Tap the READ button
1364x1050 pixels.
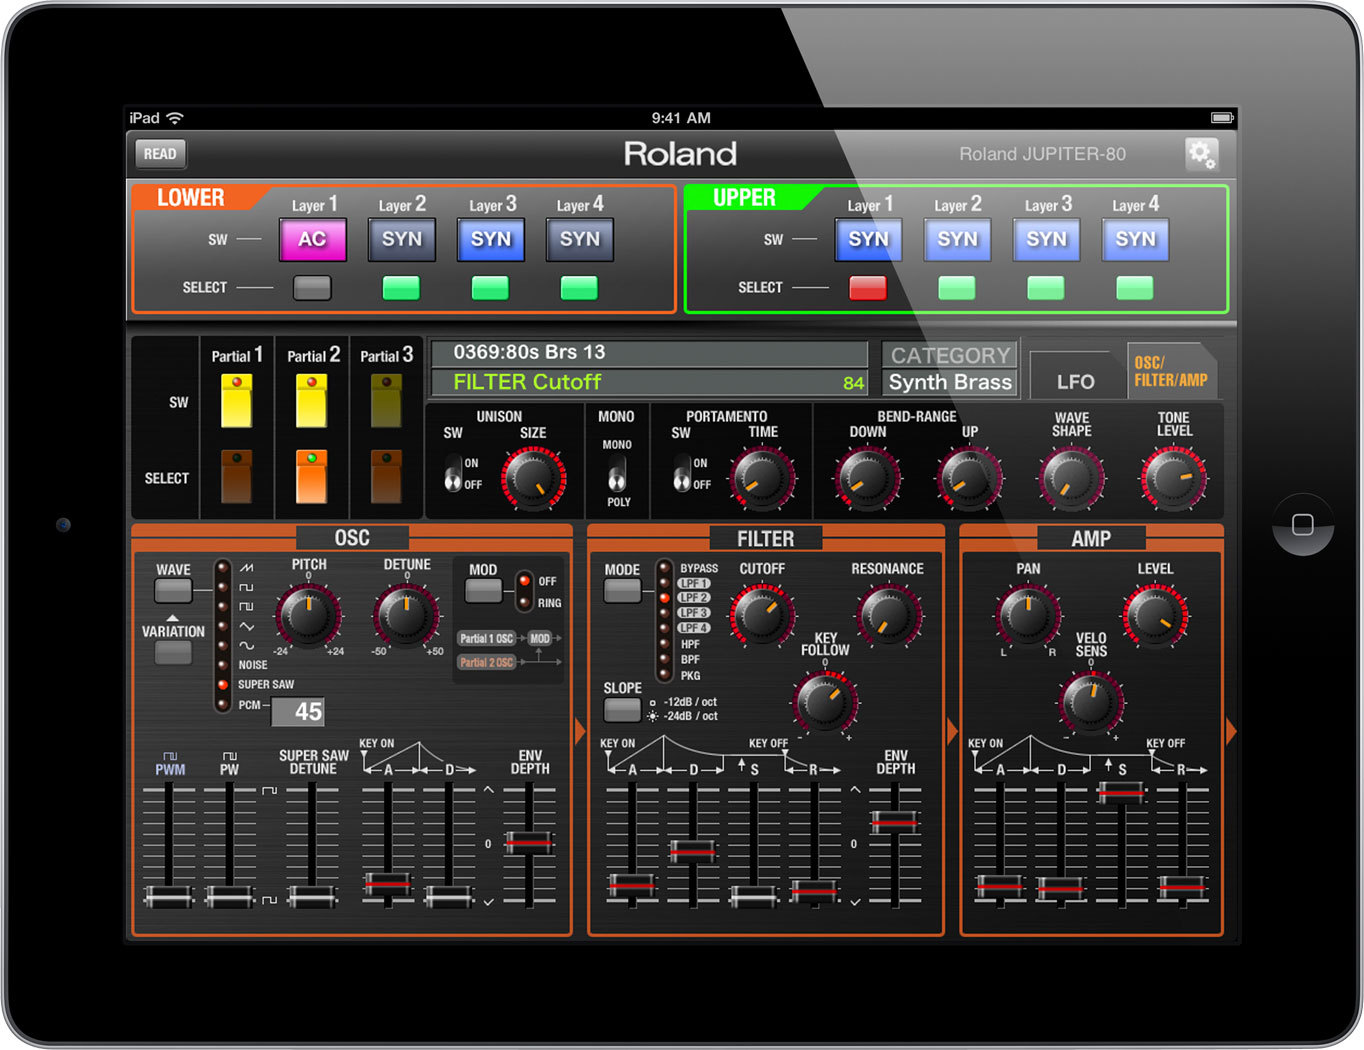160,153
